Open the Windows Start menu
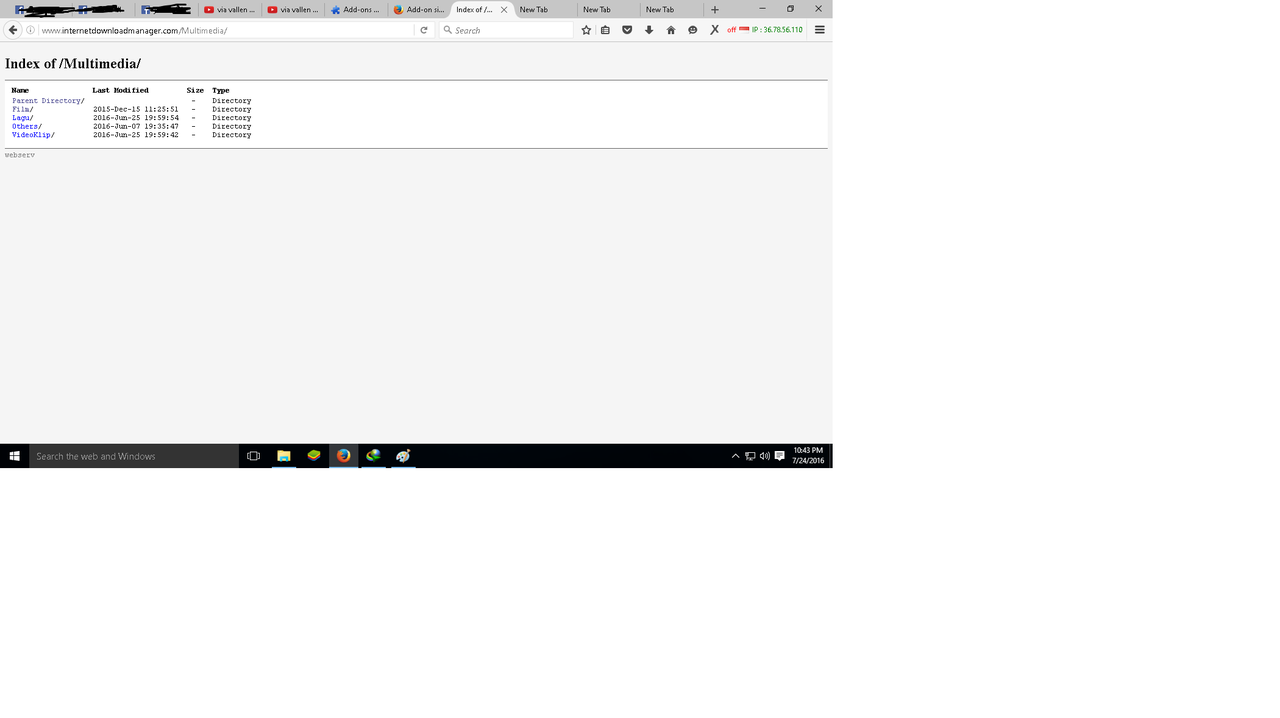The height and width of the screenshot is (718, 1280). pos(14,456)
